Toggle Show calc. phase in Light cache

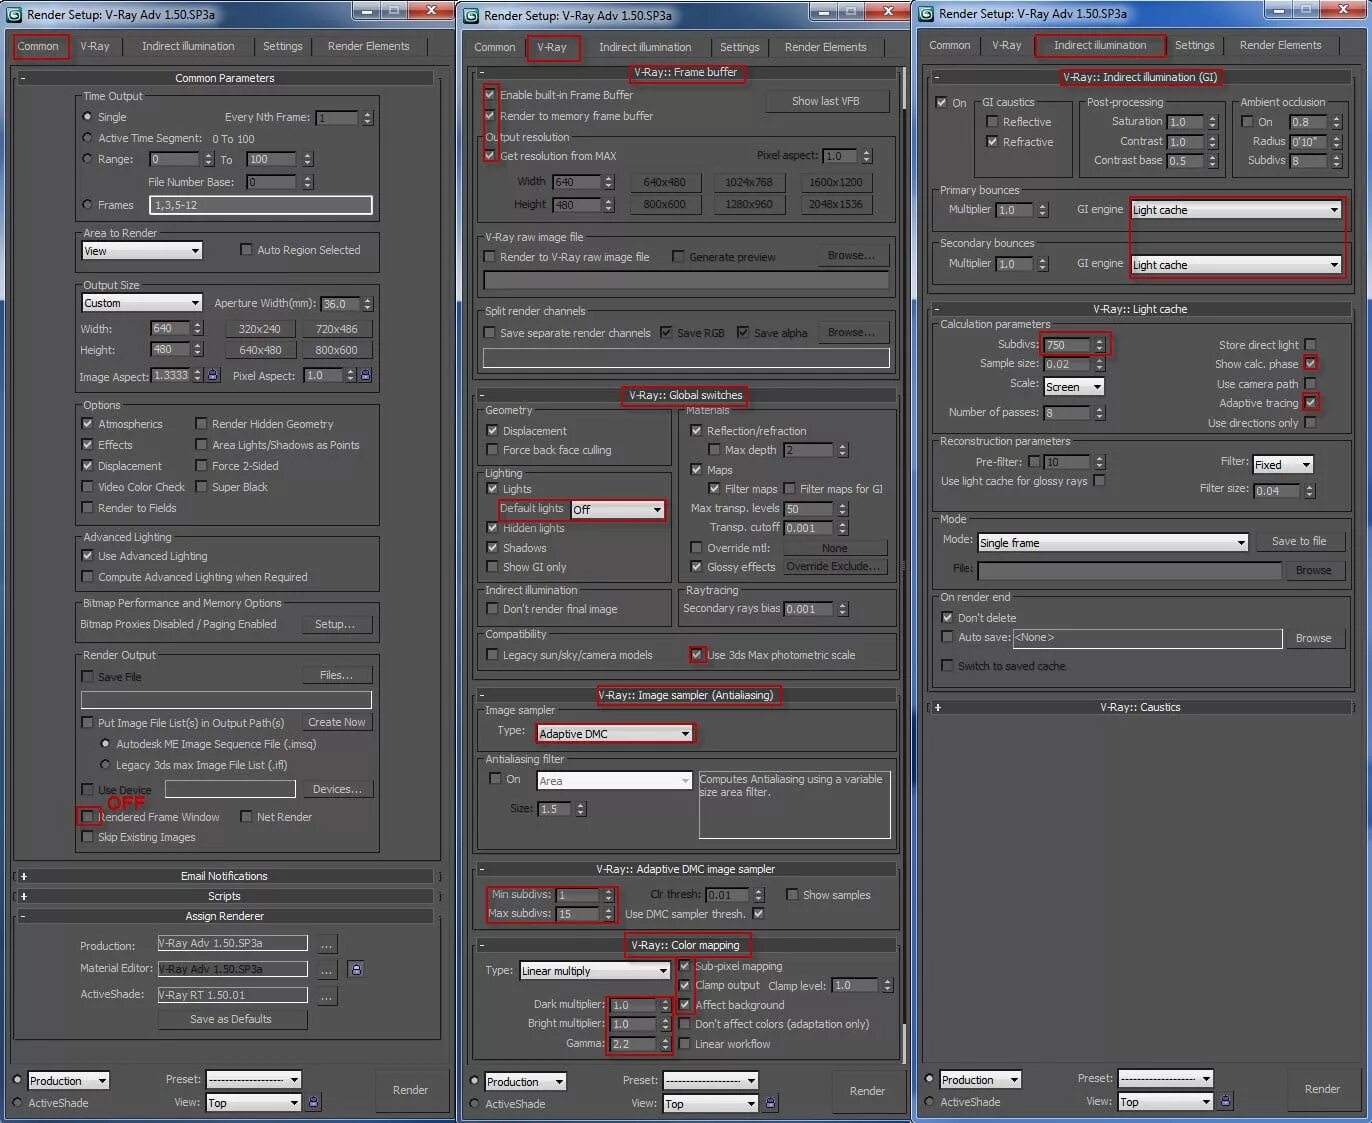pos(1310,363)
